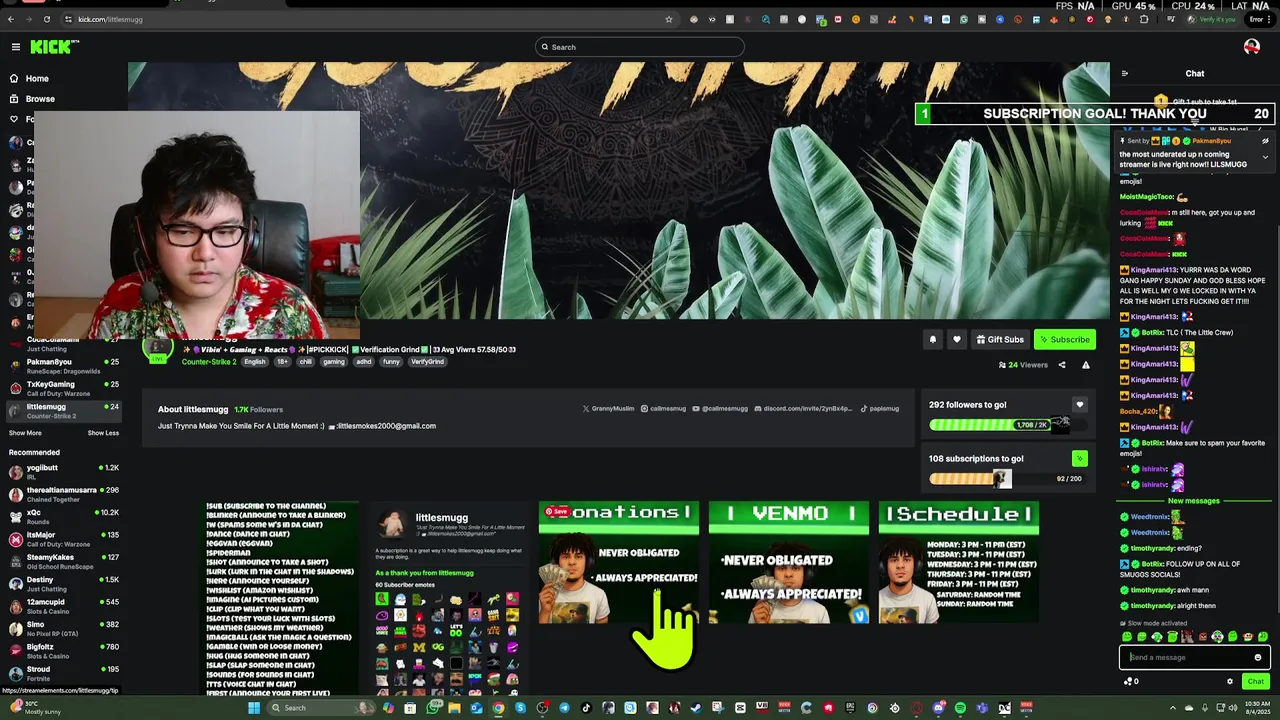This screenshot has width=1280, height=720.
Task: Open 12amcupid recommended channel
Action: (63, 606)
